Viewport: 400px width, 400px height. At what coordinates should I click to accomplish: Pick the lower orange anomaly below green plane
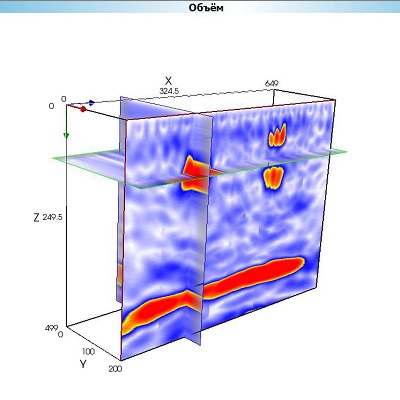point(273,178)
